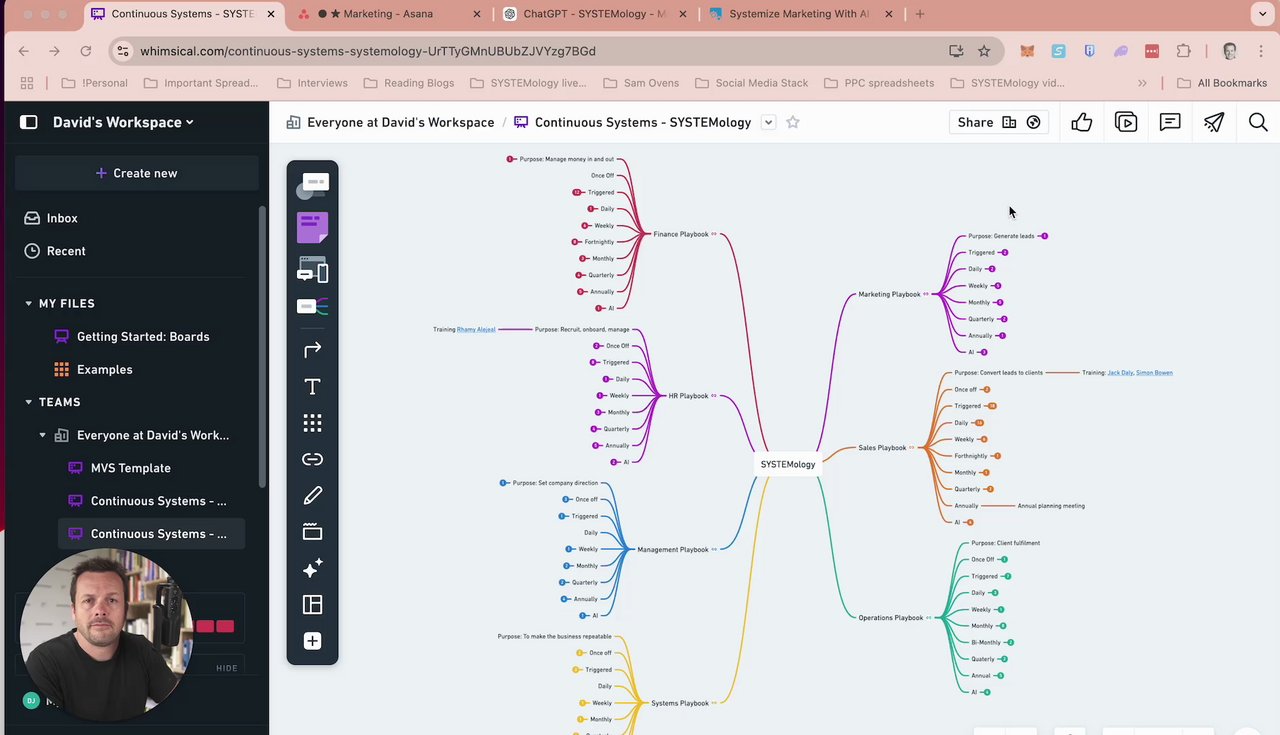Select the purple sticky note tool
This screenshot has width=1280, height=735.
[312, 228]
